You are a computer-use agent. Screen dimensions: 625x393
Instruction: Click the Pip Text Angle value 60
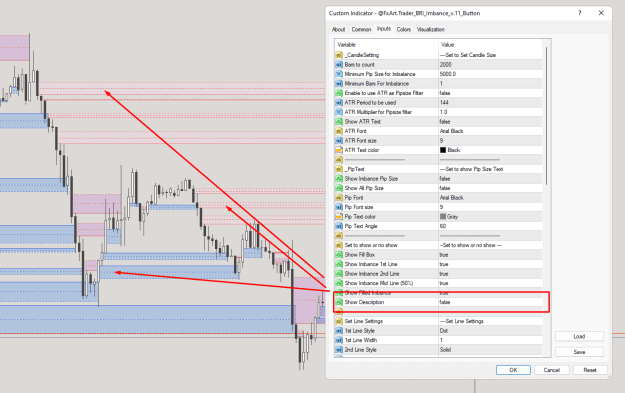[442, 226]
